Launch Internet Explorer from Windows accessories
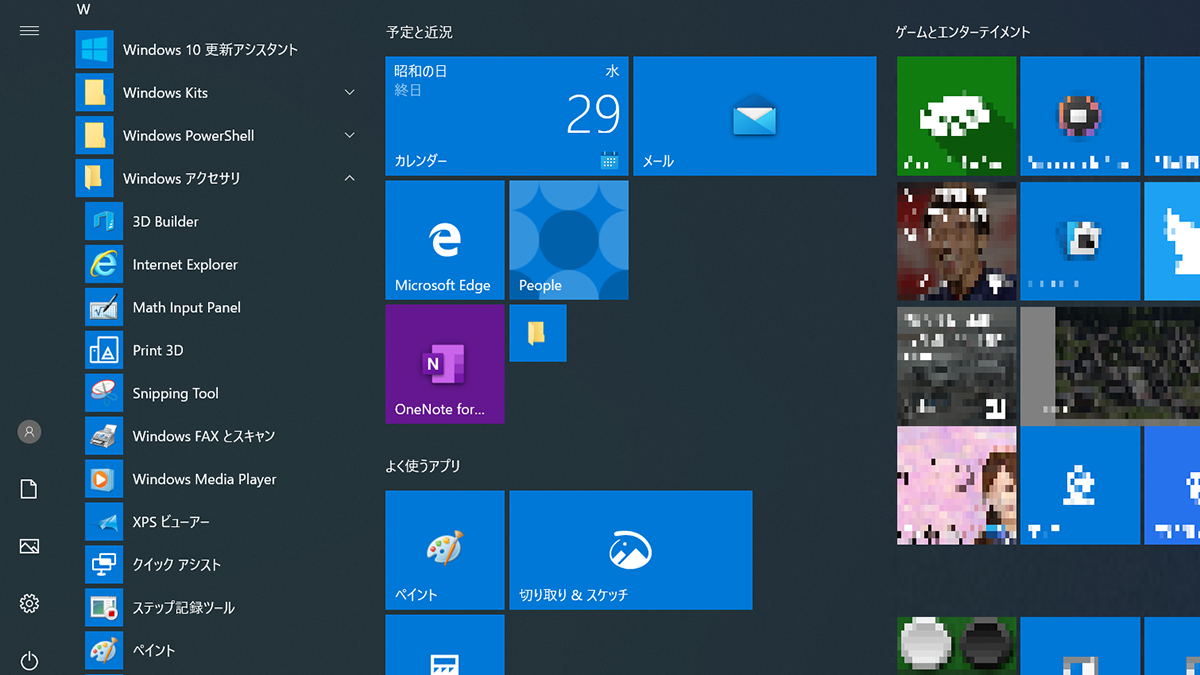 [x=185, y=265]
